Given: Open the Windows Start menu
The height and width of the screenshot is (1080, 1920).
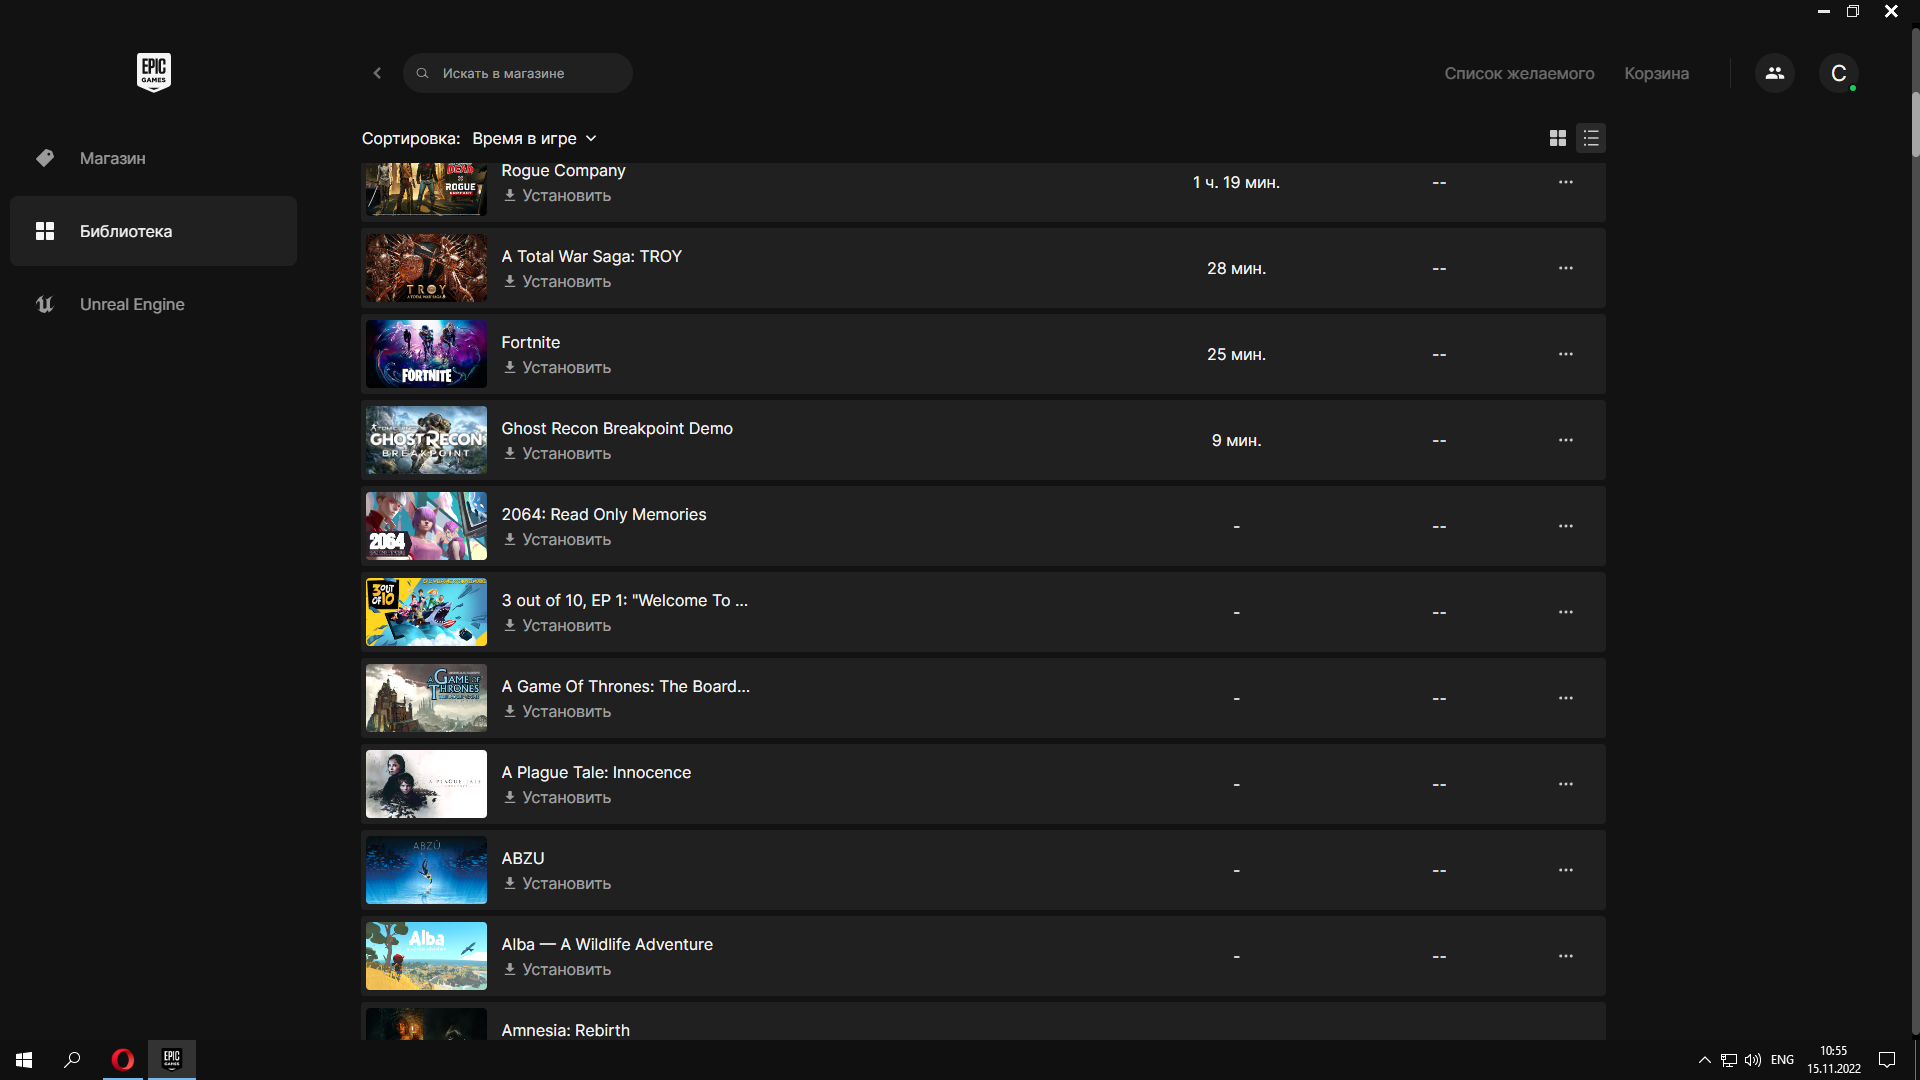Looking at the screenshot, I should (24, 1060).
